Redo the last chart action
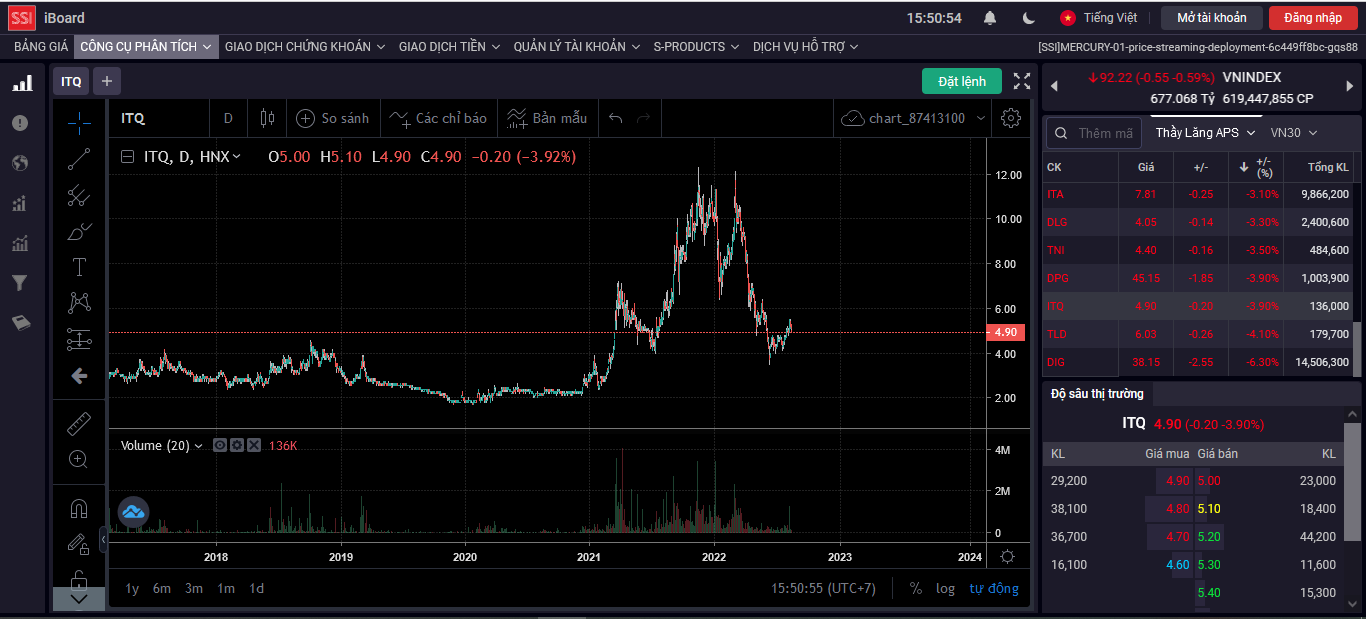 643,118
